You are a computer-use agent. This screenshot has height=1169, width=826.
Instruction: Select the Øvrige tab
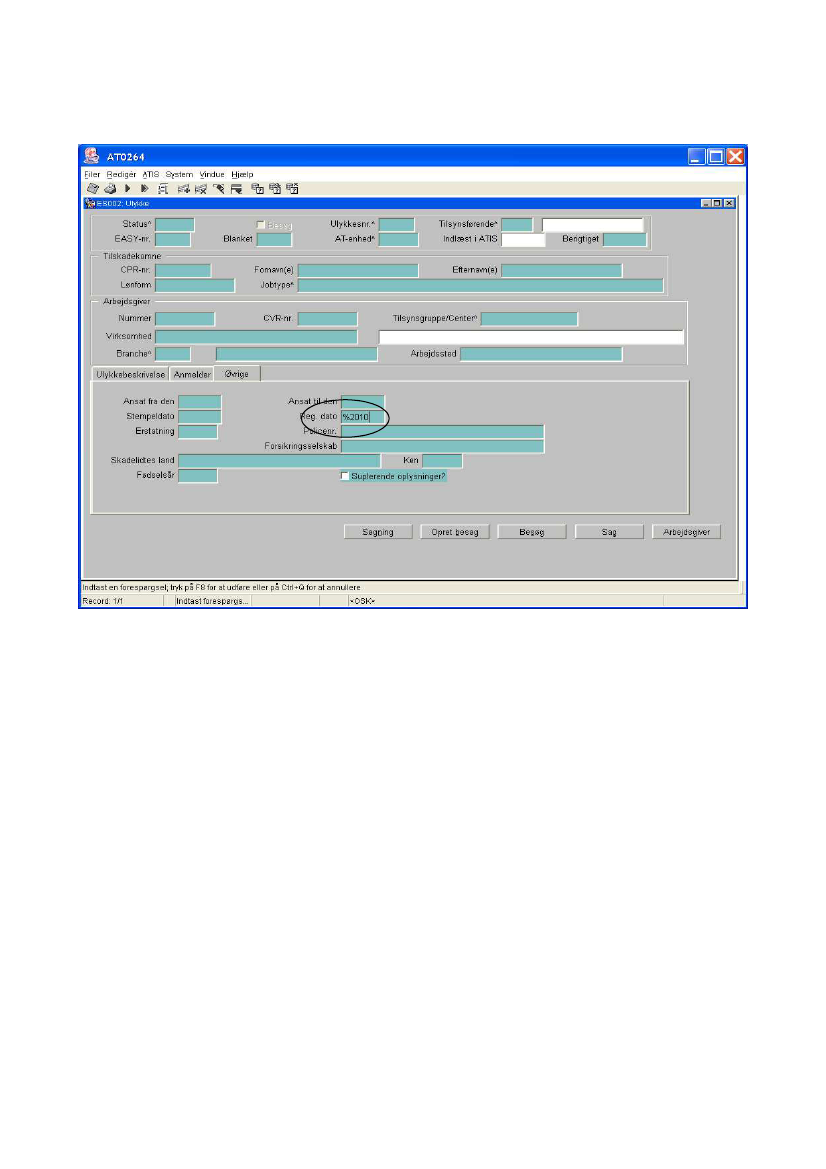click(x=237, y=374)
